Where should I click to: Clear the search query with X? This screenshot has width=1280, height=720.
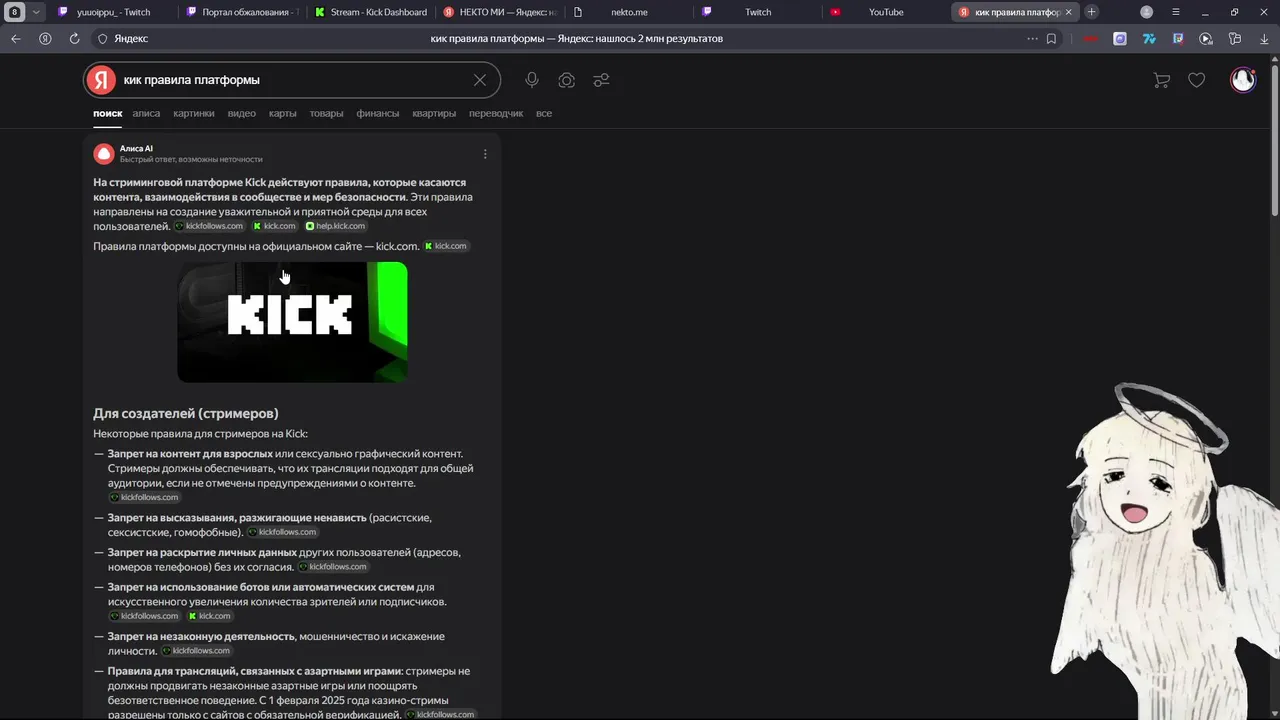point(480,80)
